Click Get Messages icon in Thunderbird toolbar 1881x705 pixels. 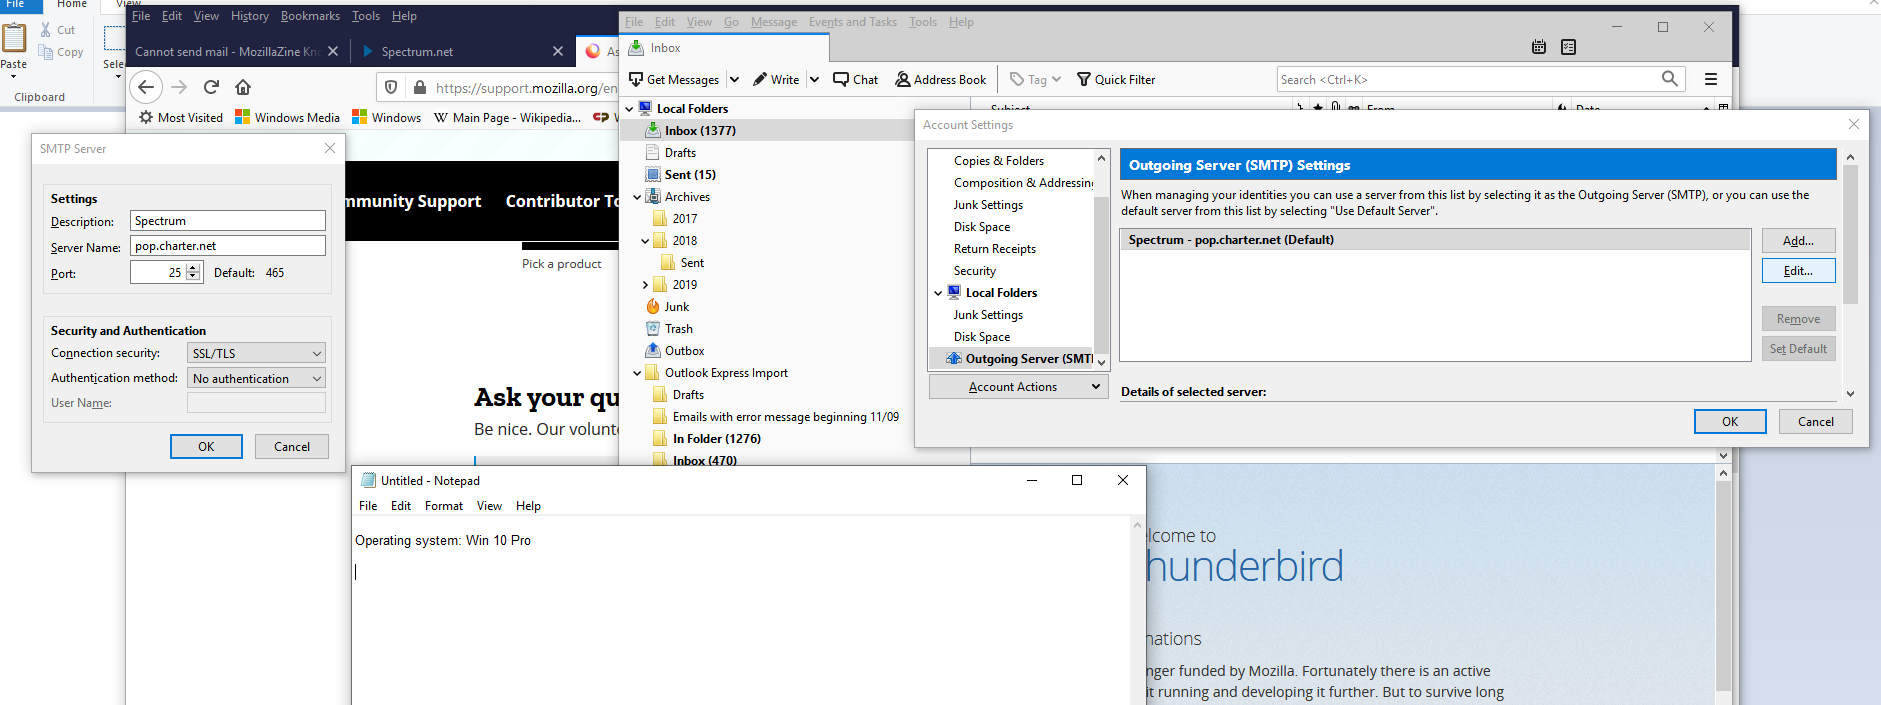tap(636, 79)
